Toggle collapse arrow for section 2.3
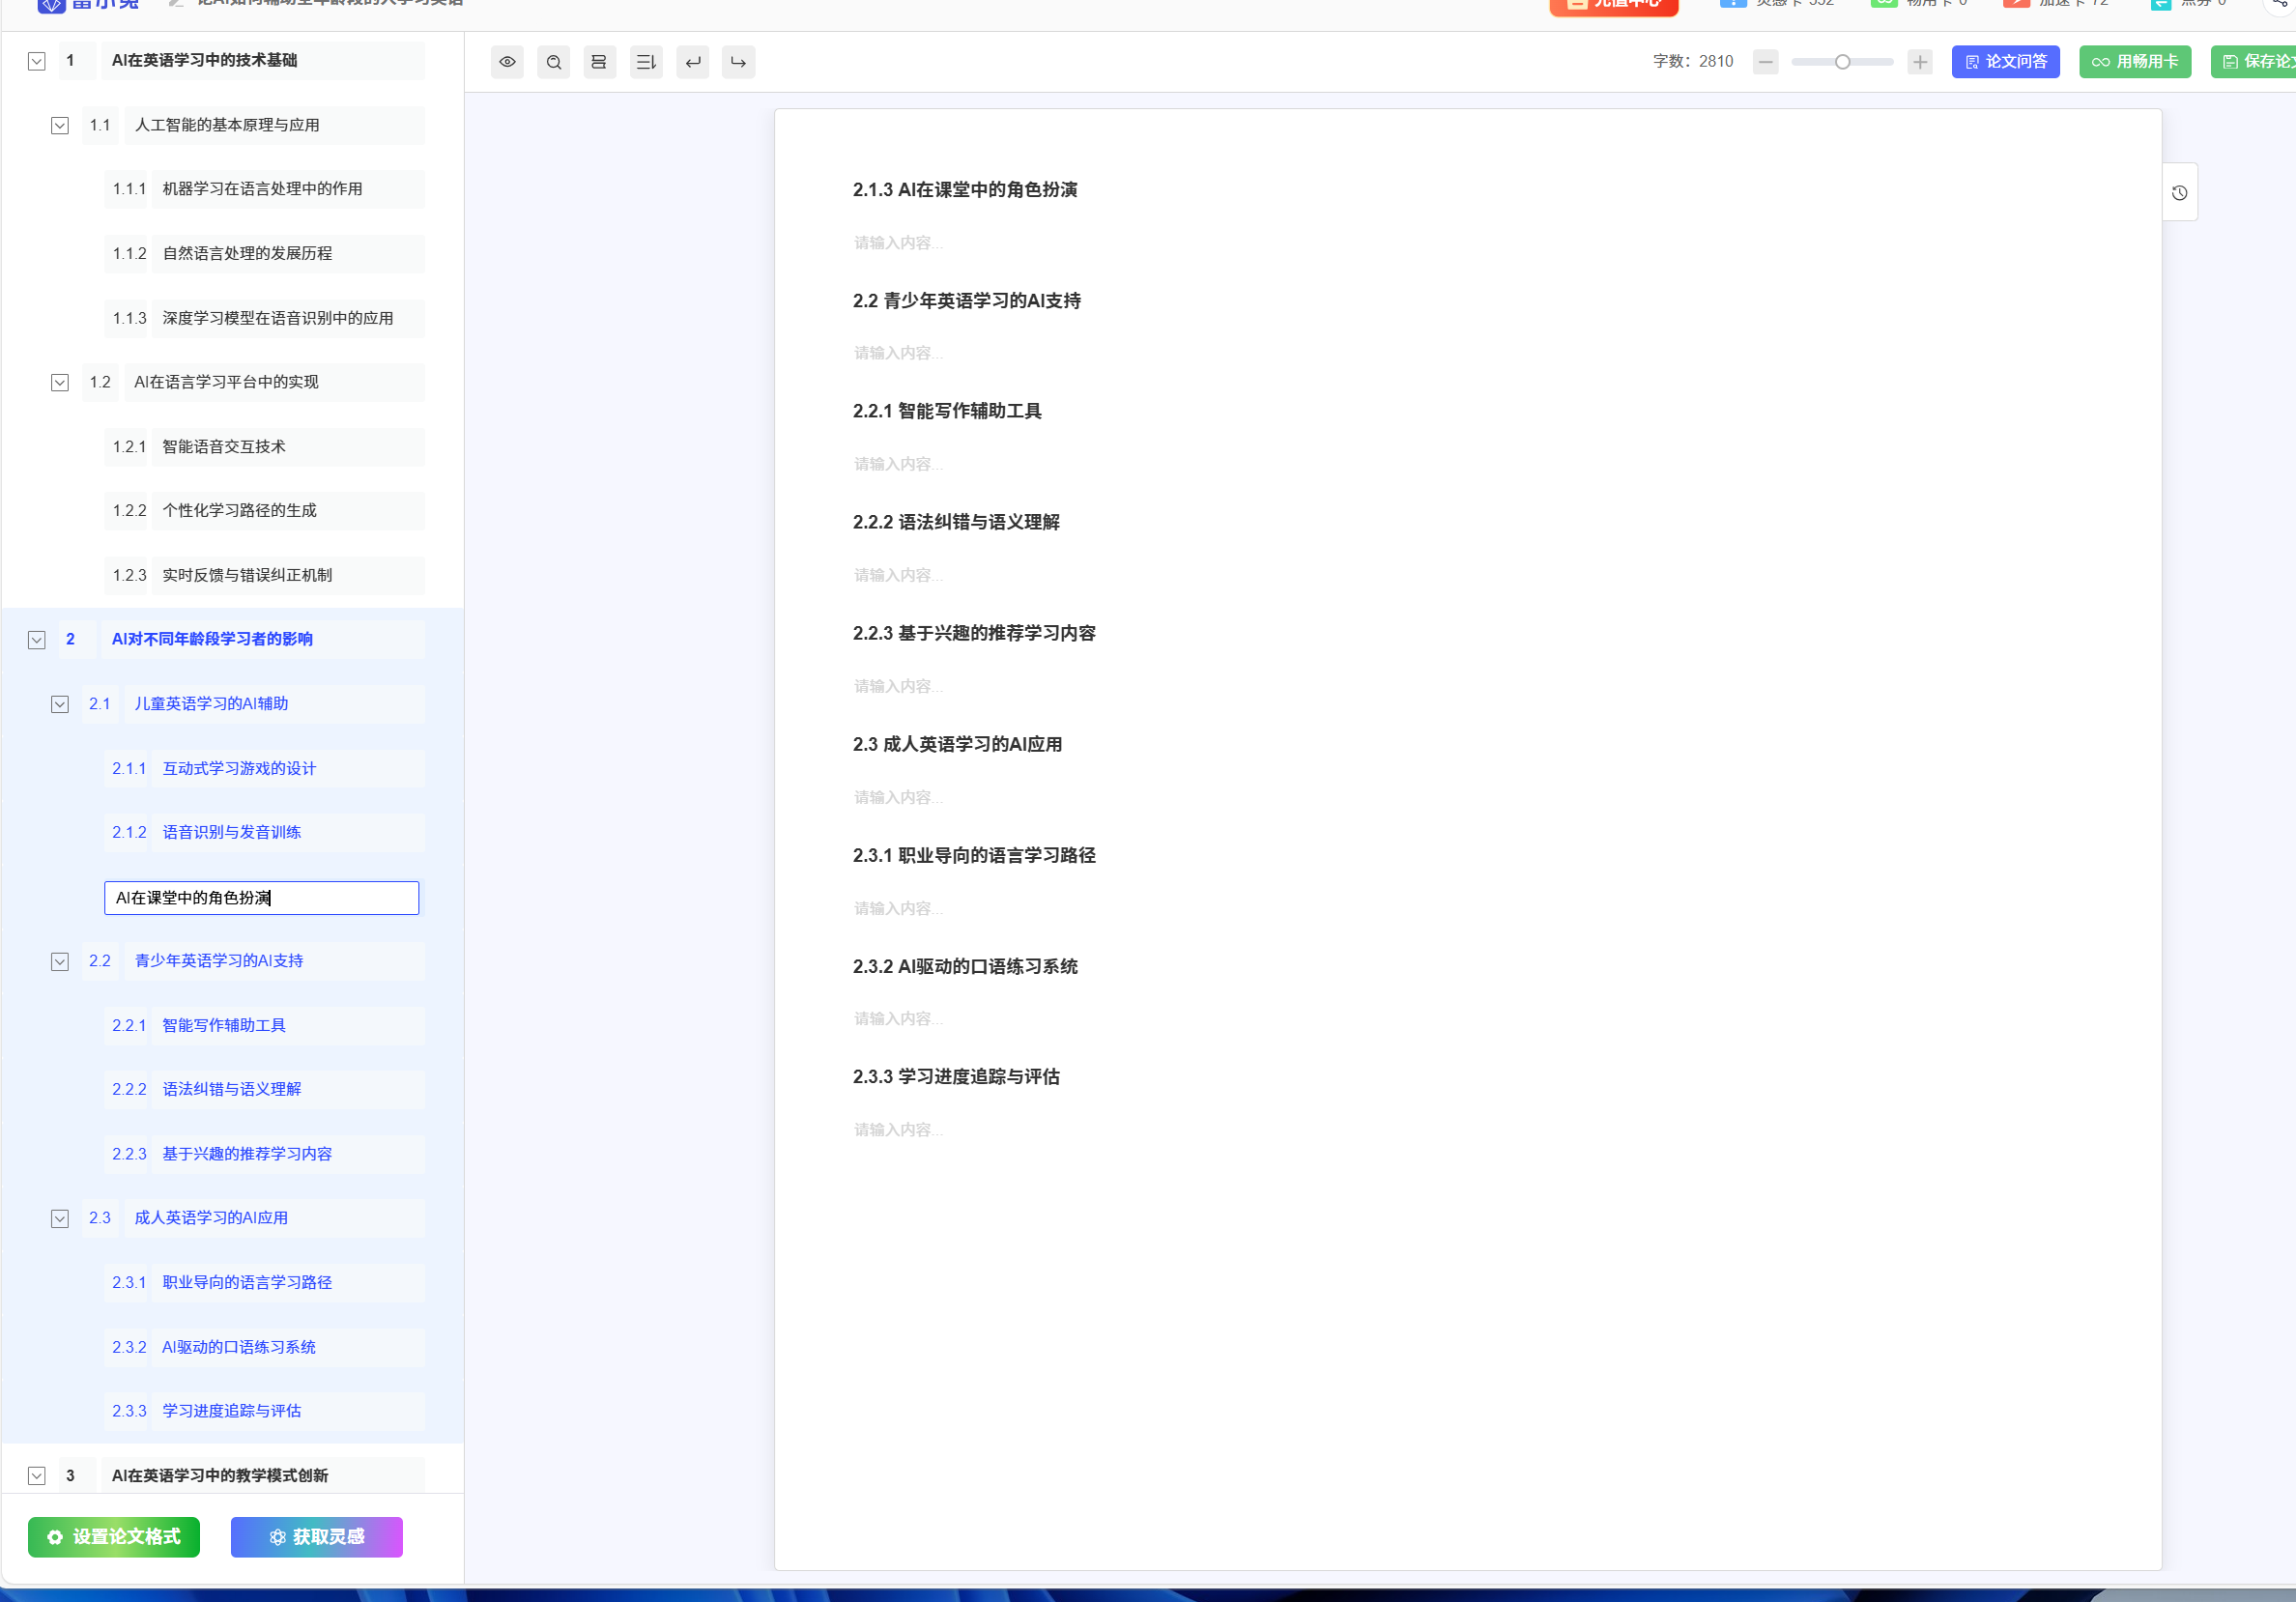This screenshot has width=2296, height=1602. pos(60,1218)
